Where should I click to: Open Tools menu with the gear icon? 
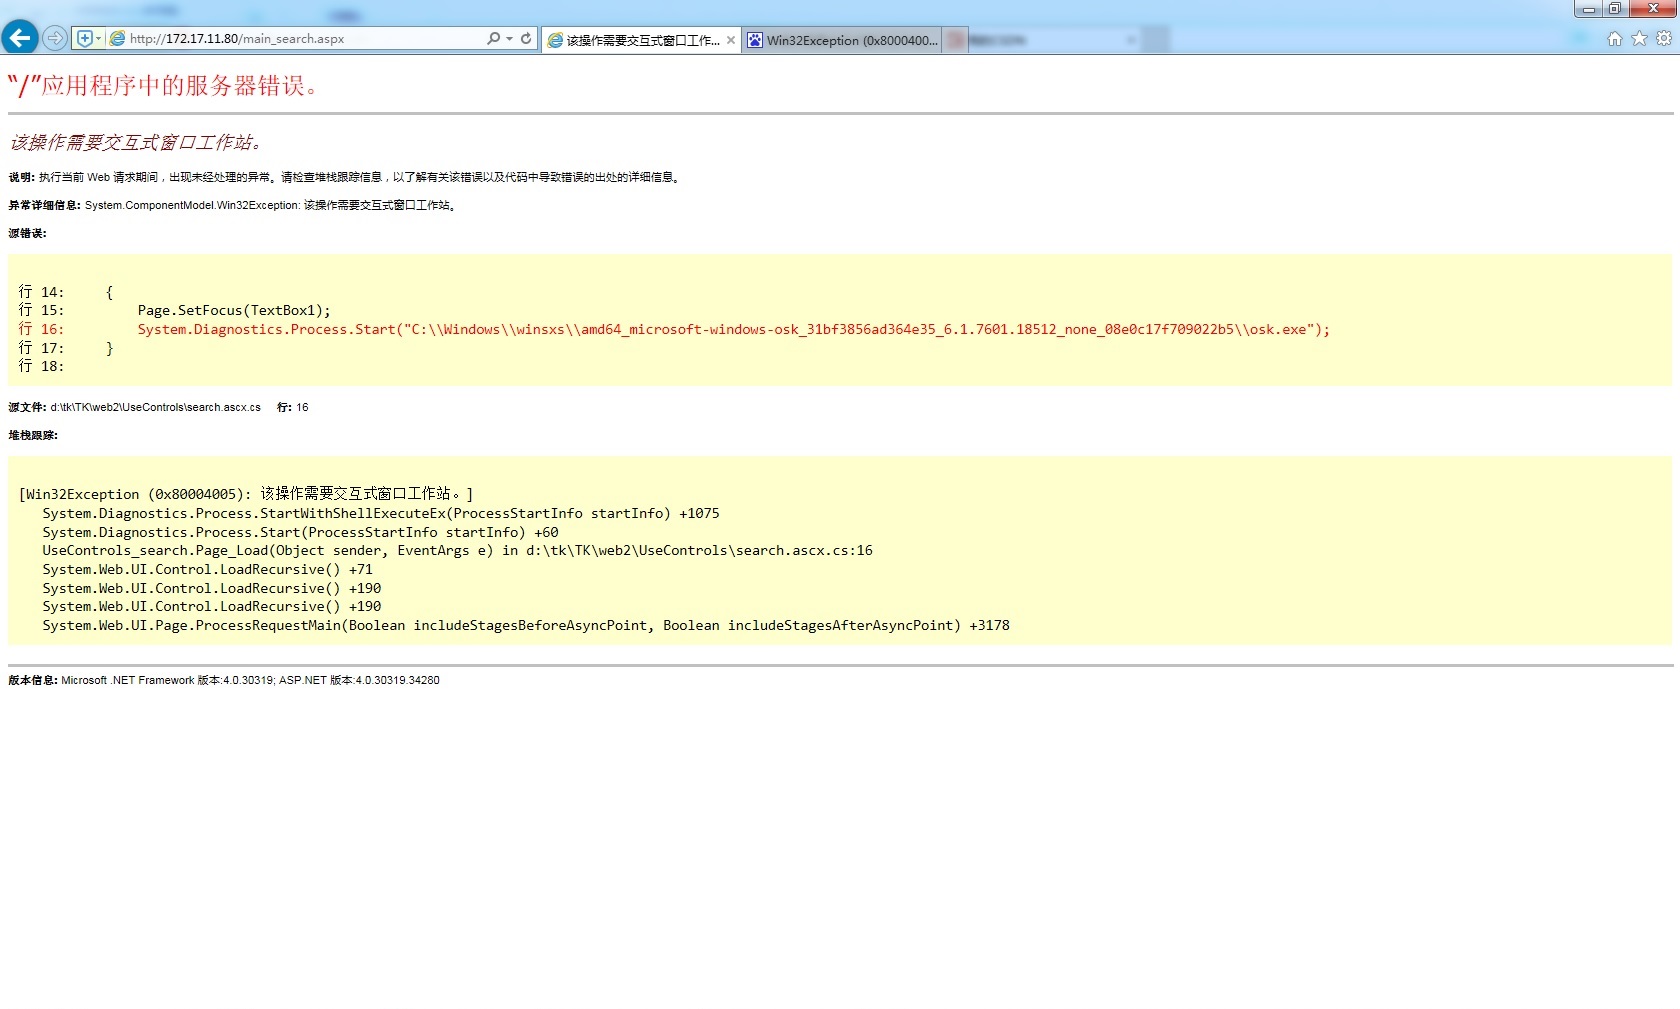(1664, 39)
